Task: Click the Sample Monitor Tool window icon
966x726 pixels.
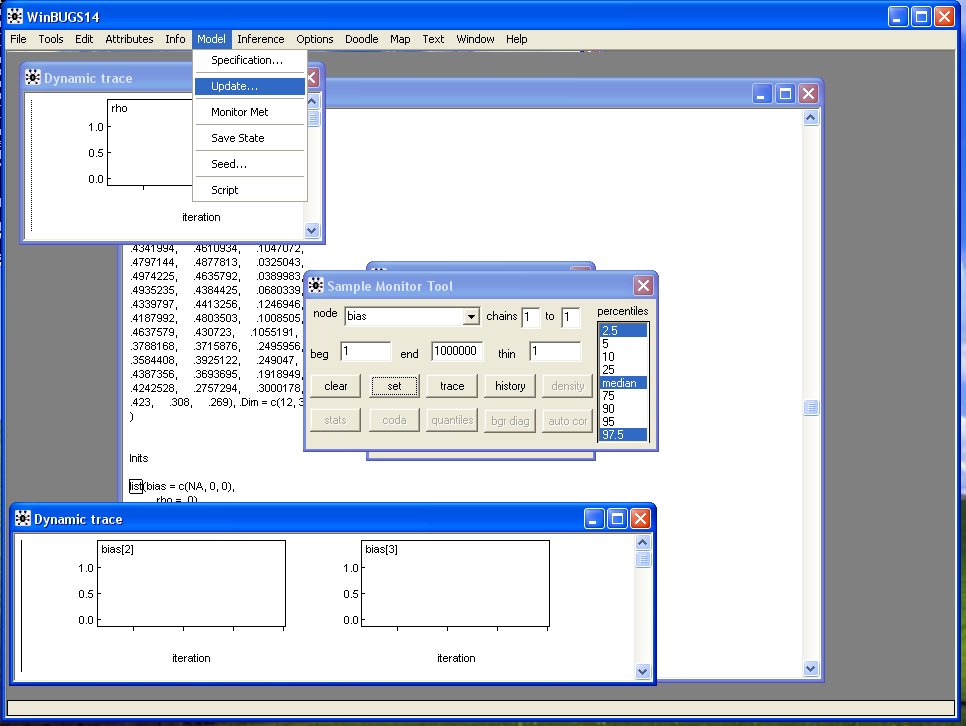Action: [317, 286]
